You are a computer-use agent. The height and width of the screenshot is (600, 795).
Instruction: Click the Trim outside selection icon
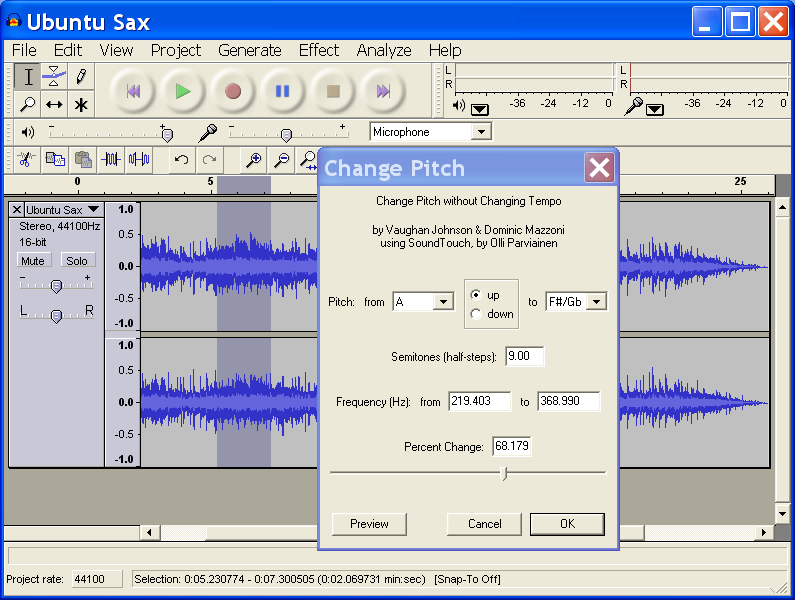coord(111,160)
